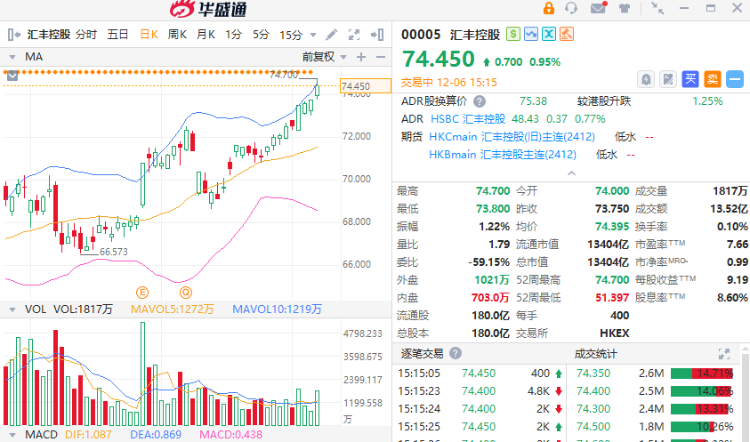The width and height of the screenshot is (750, 442).
Task: Set price alert bell icon
Action: tap(646, 79)
